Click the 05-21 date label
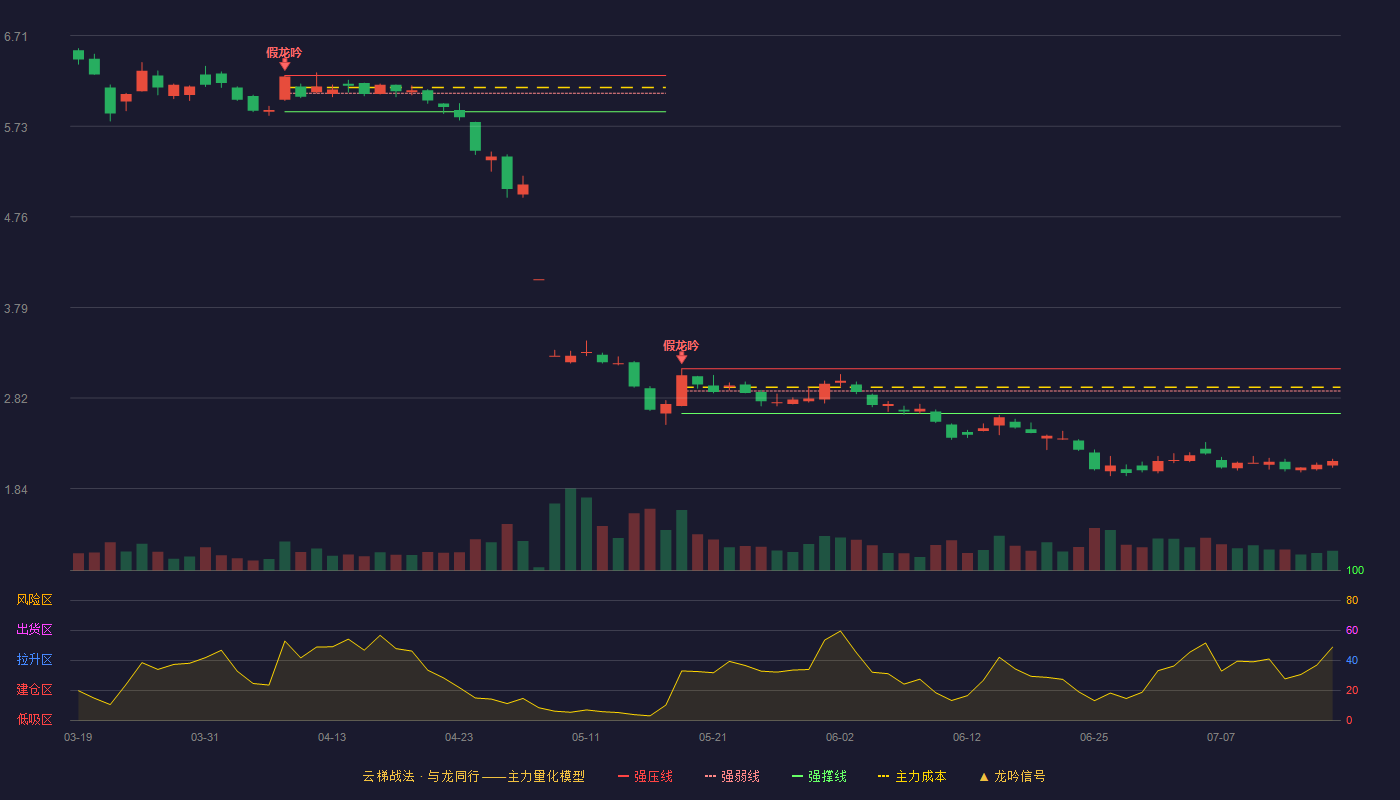This screenshot has height=800, width=1400. [713, 737]
